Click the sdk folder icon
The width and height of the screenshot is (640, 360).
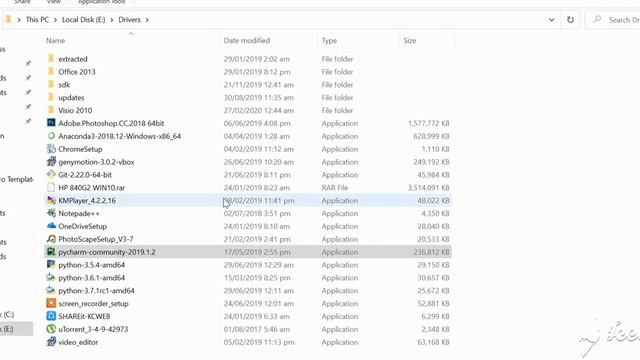click(51, 84)
